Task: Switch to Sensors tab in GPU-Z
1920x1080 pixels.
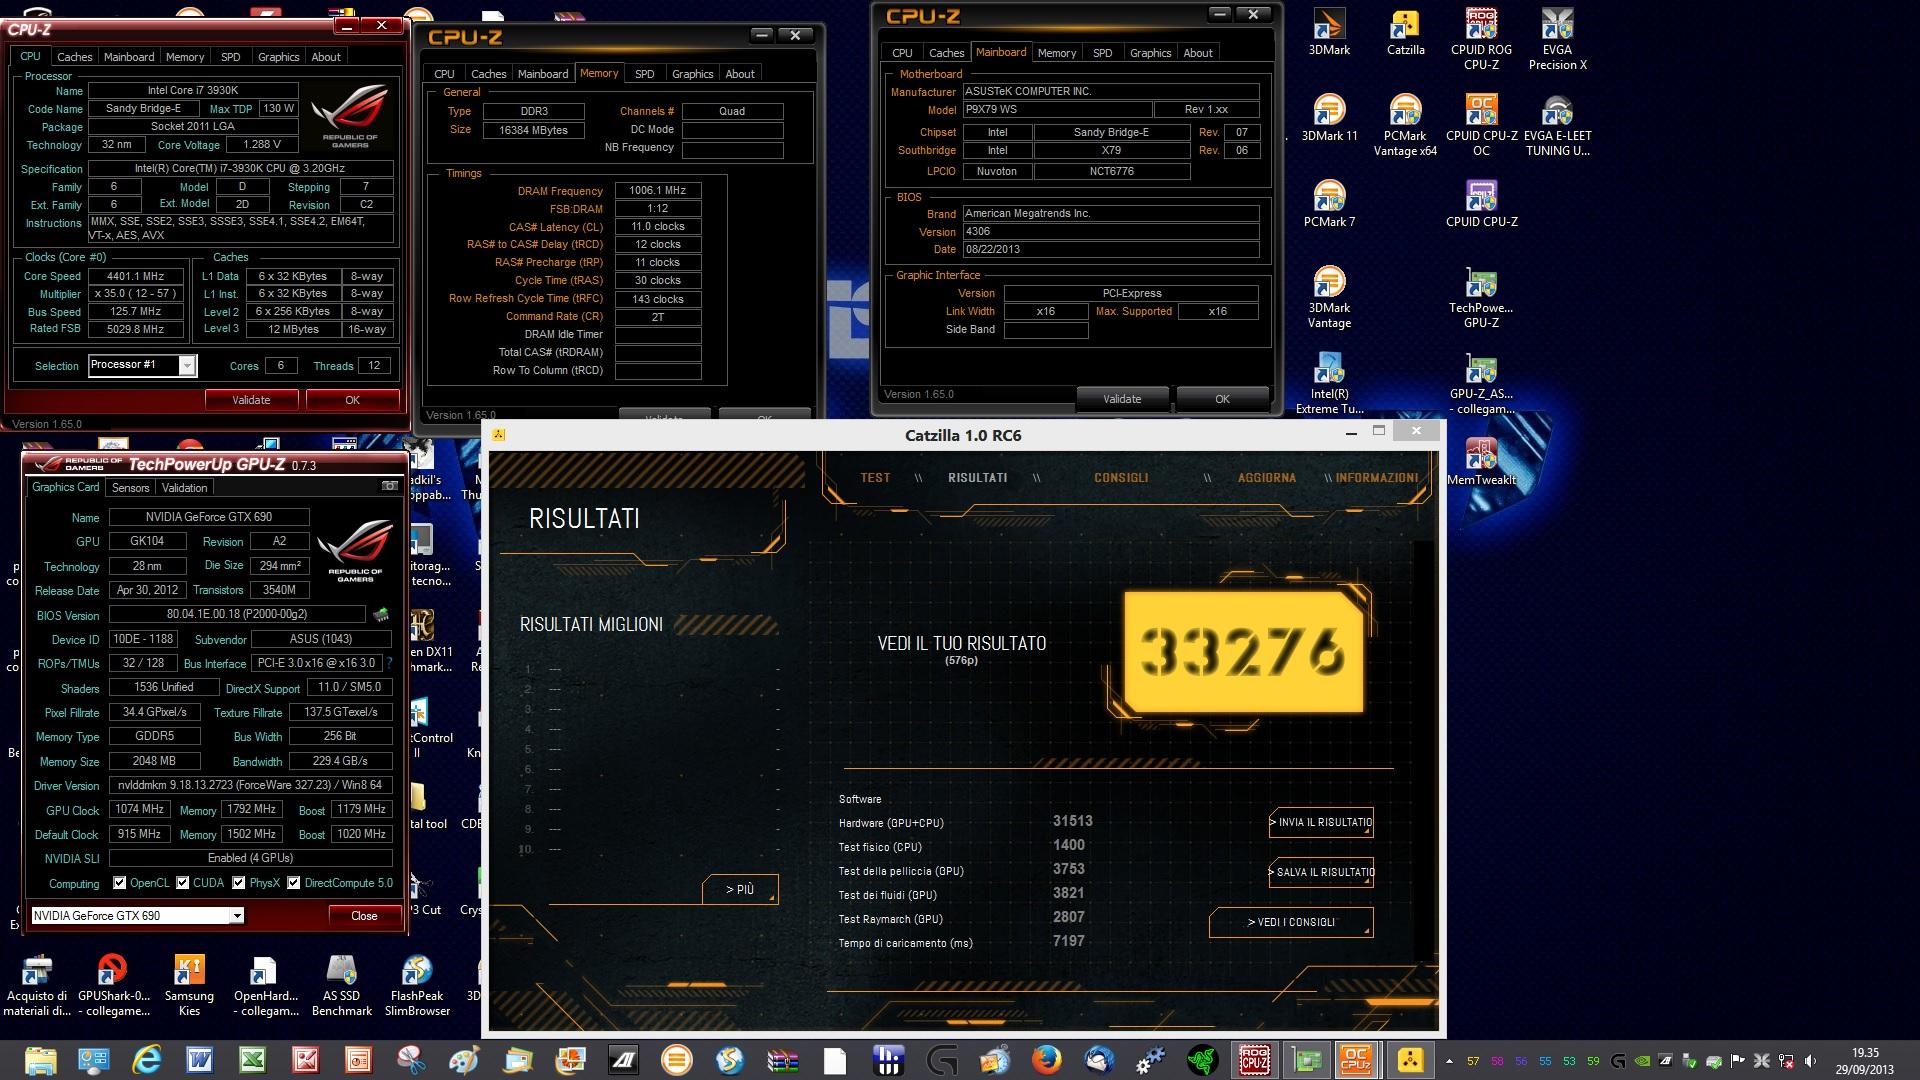Action: coord(131,488)
